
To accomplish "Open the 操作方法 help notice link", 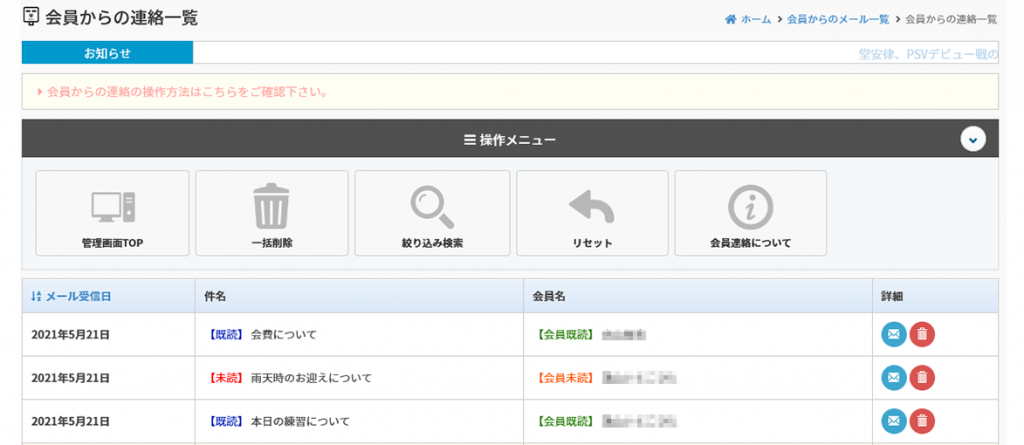I will coord(187,92).
